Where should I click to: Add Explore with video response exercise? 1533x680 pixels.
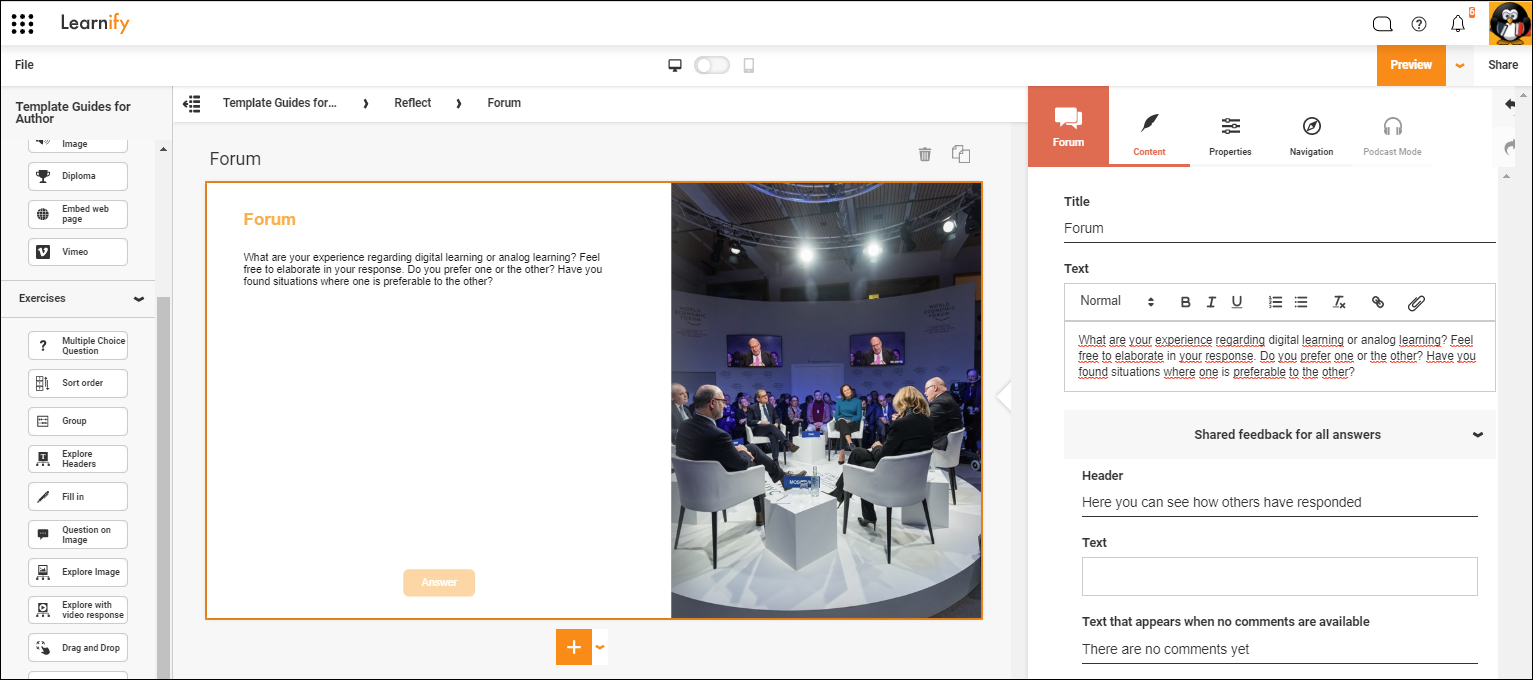(x=78, y=610)
